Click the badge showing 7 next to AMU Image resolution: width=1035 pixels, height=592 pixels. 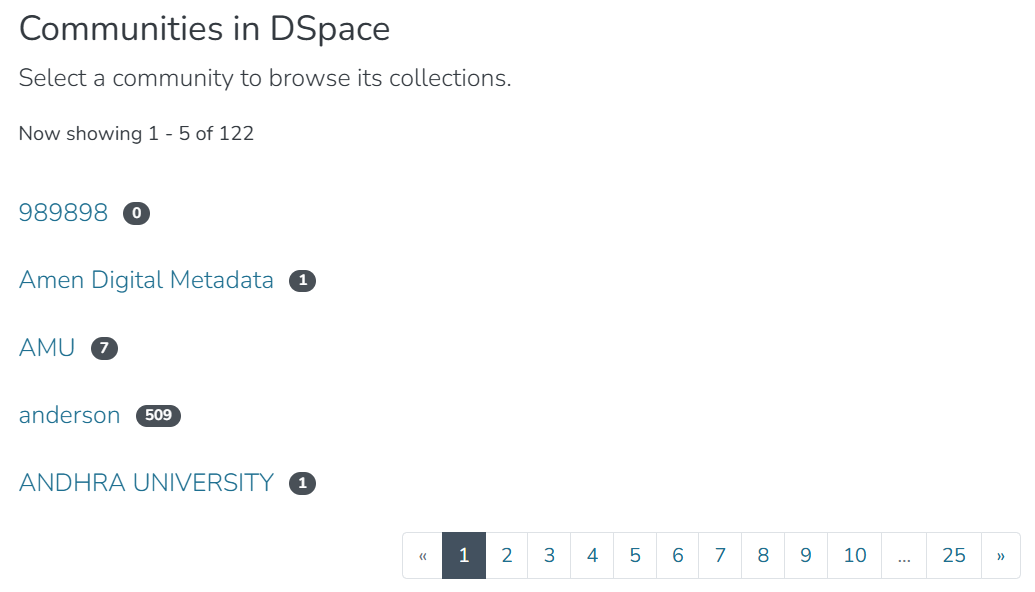tap(104, 348)
